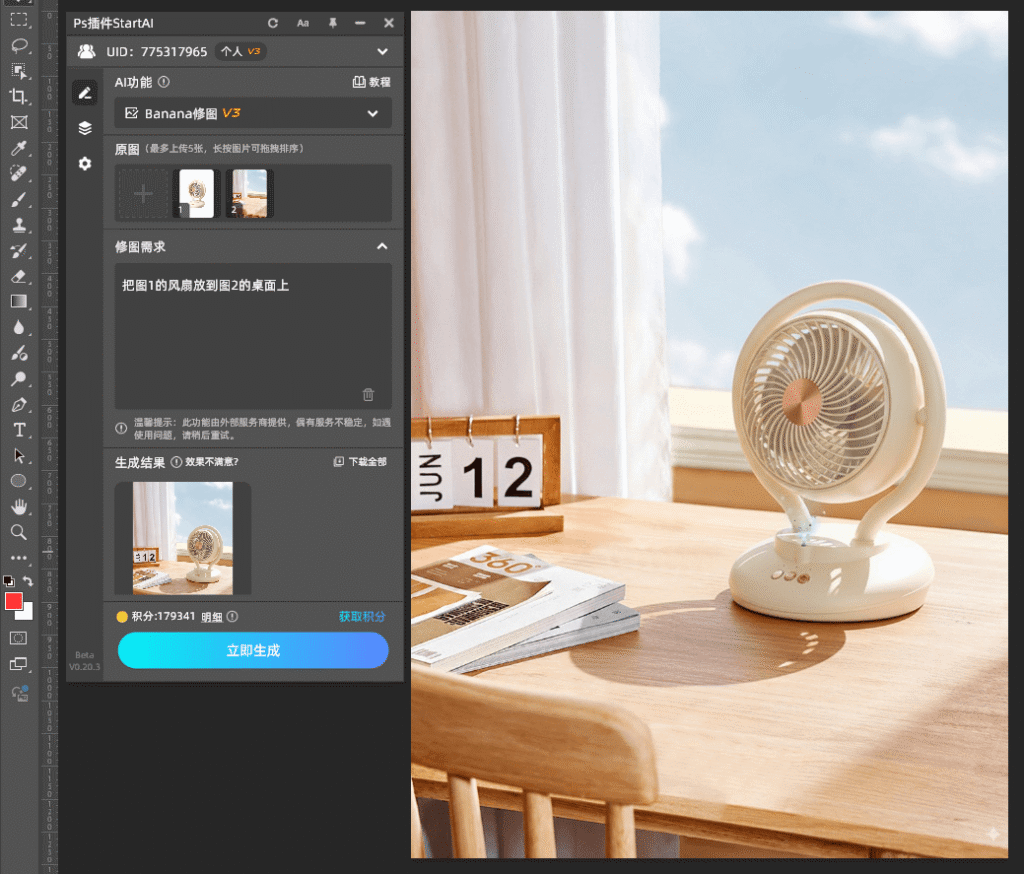Pin the StartAI plugin window
1024x874 pixels.
332,22
